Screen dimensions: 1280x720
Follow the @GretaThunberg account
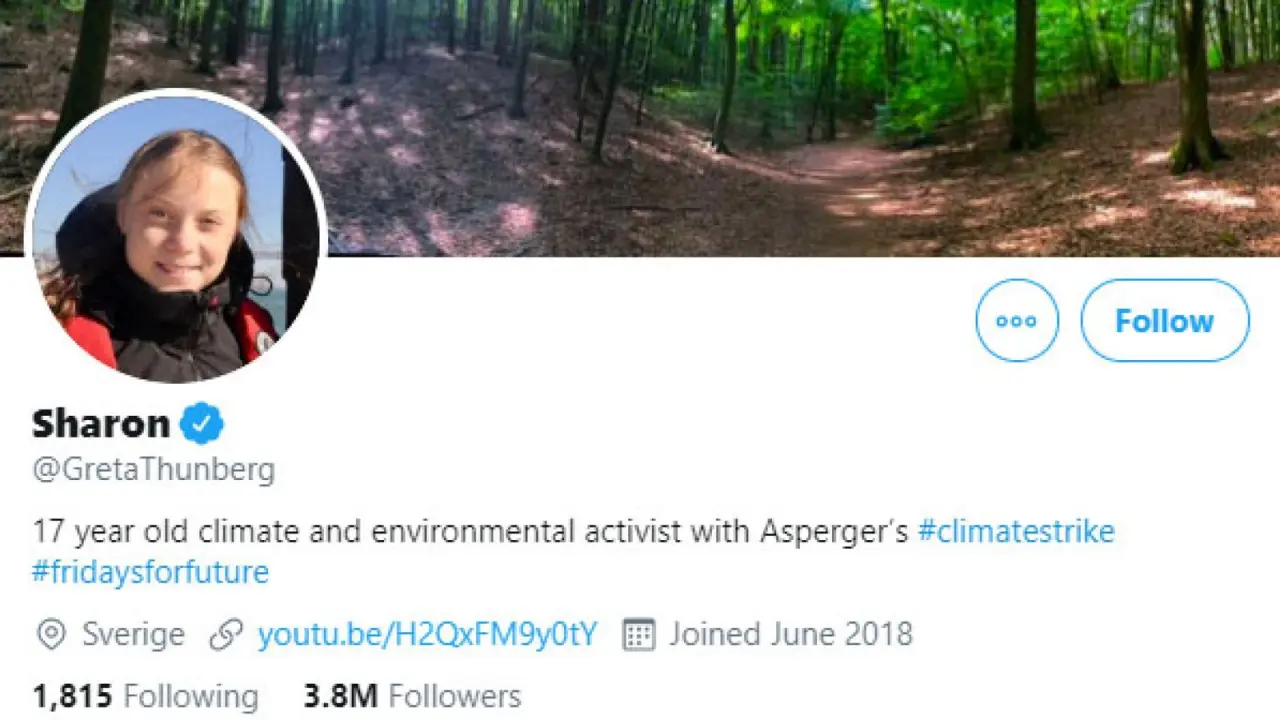tap(1164, 321)
